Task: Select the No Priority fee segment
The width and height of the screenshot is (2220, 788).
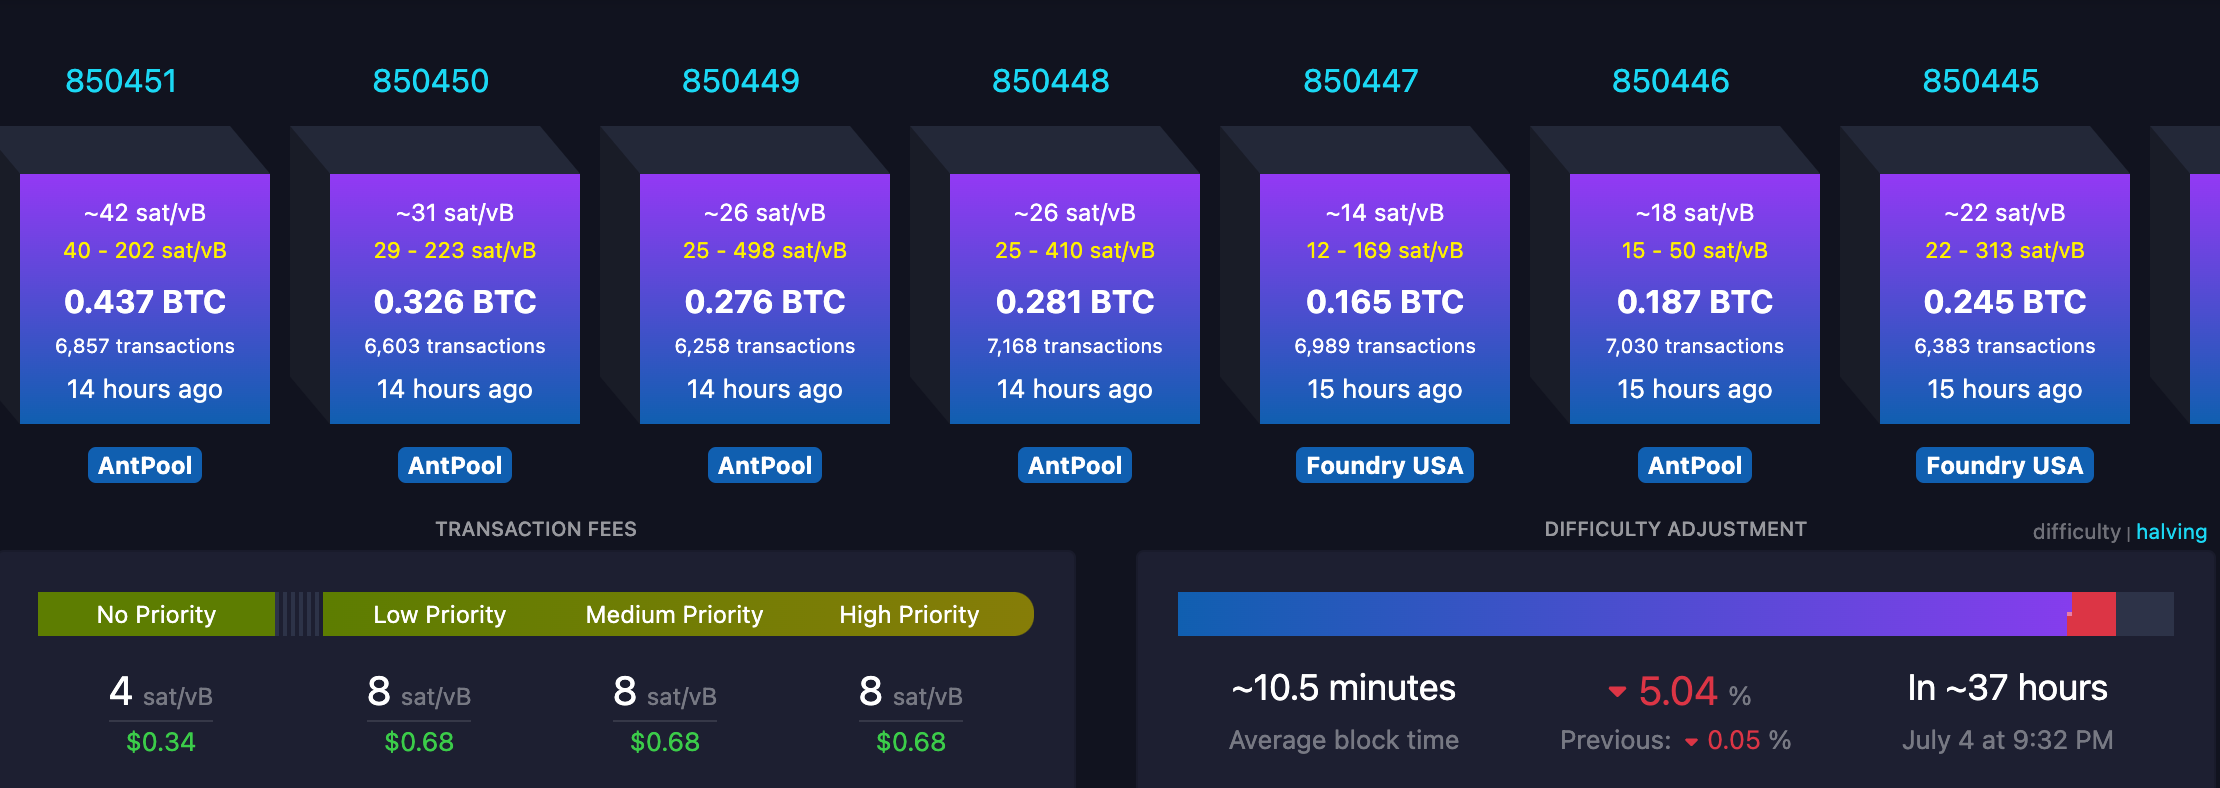Action: (x=156, y=614)
